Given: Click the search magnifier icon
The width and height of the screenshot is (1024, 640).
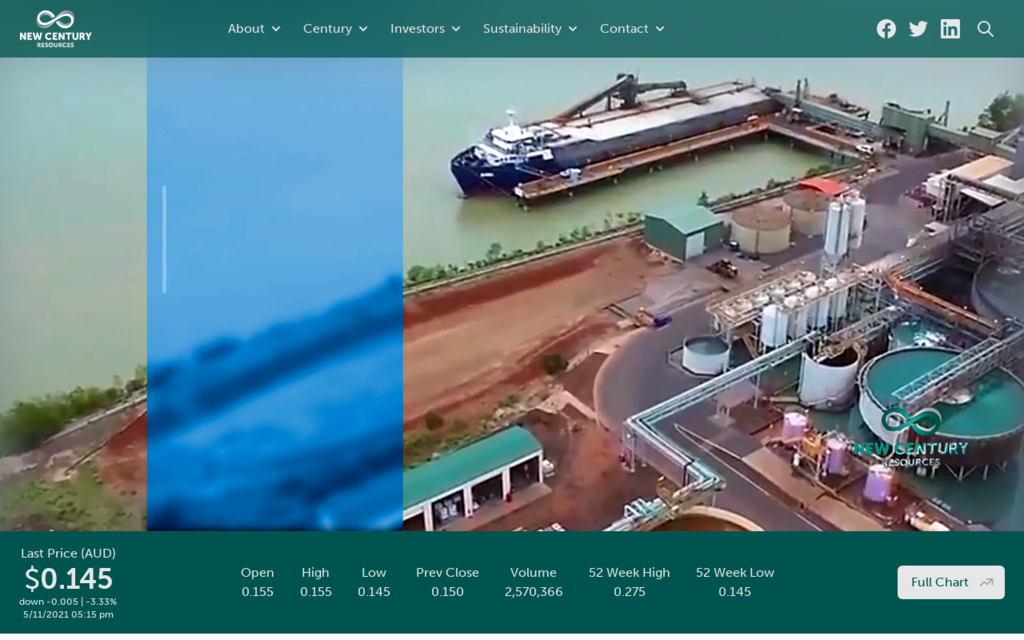Looking at the screenshot, I should [985, 29].
